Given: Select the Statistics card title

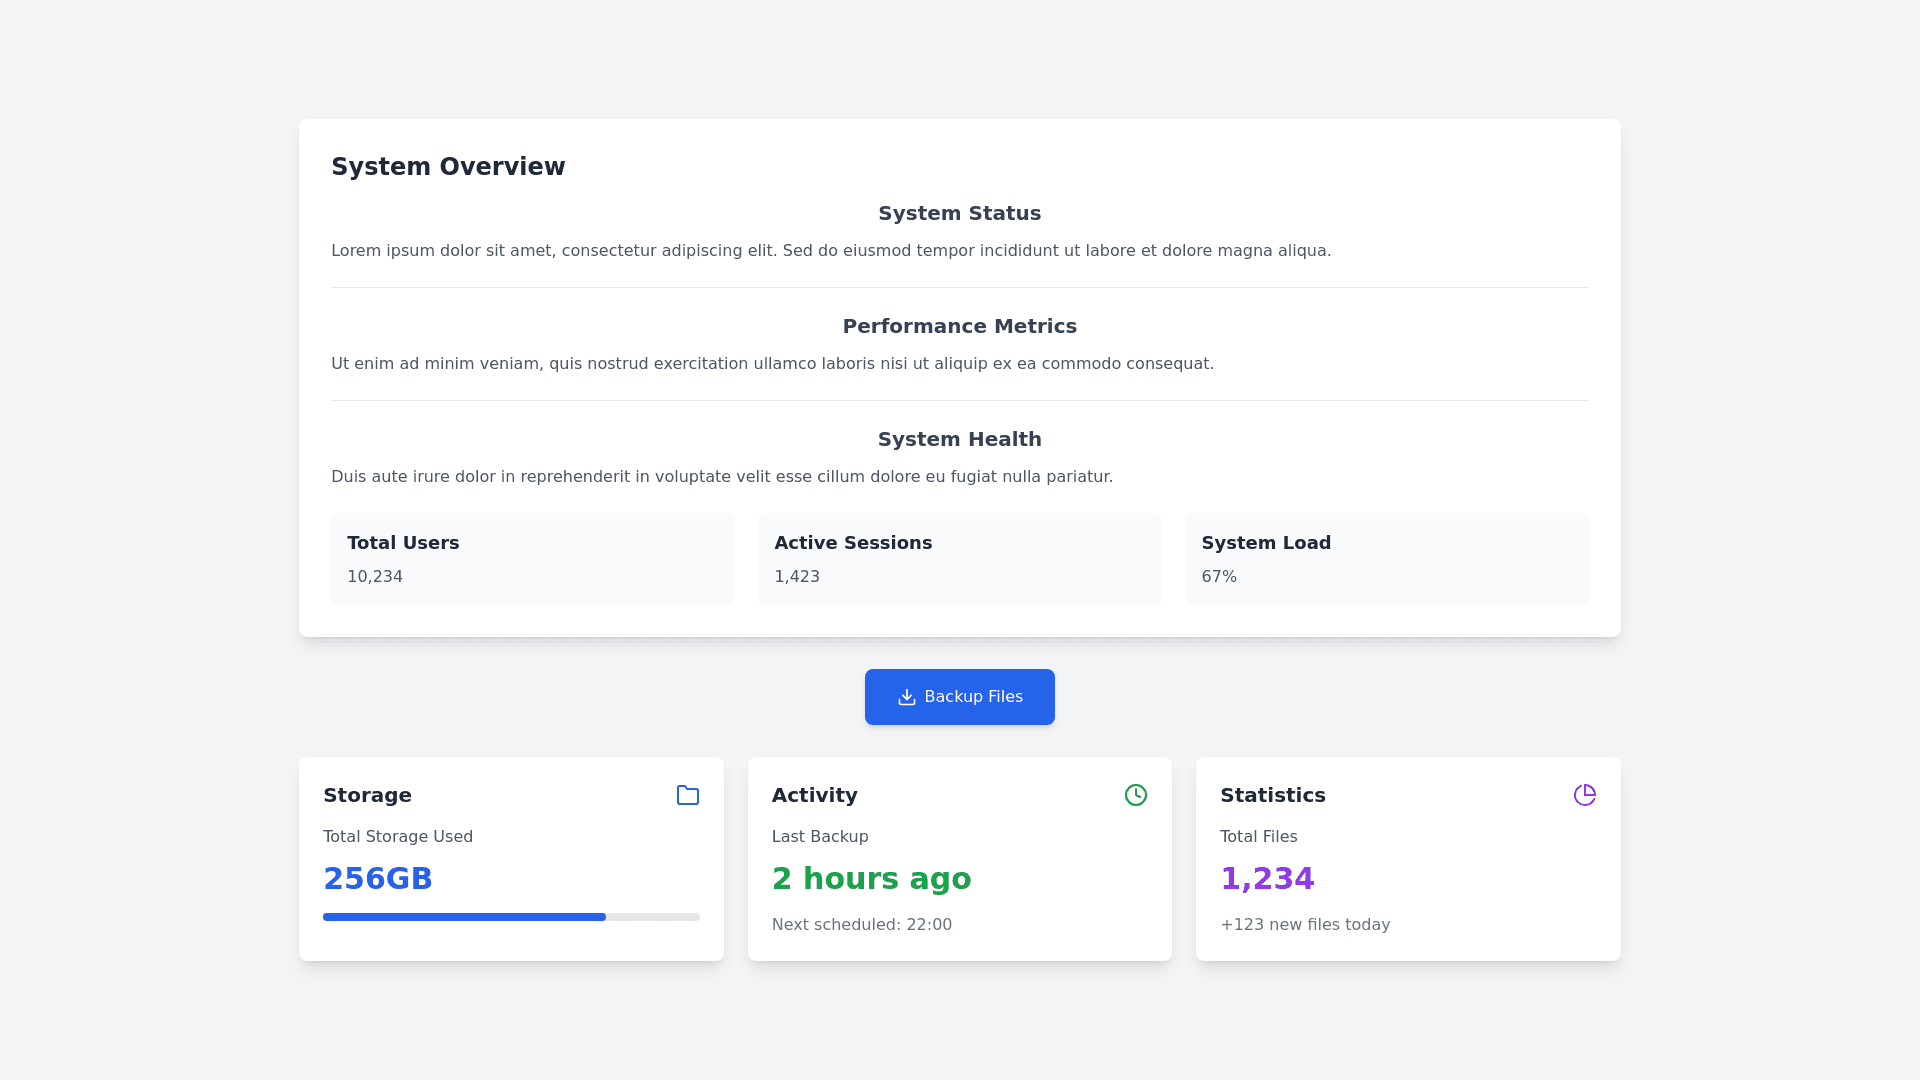Looking at the screenshot, I should pos(1272,795).
